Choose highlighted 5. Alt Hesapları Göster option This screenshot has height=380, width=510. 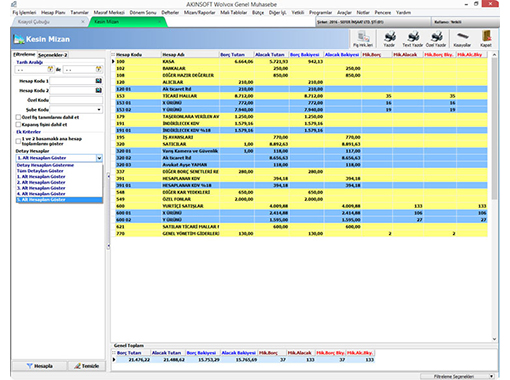tap(59, 200)
